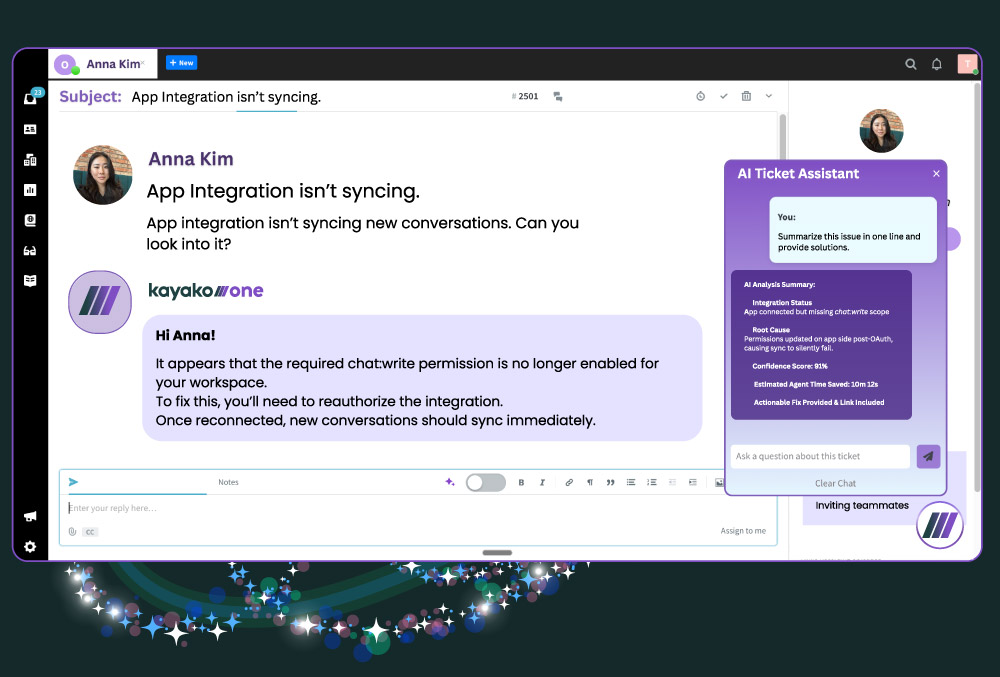The width and height of the screenshot is (1000, 677).
Task: Send question with the paper plane button
Action: pos(929,456)
